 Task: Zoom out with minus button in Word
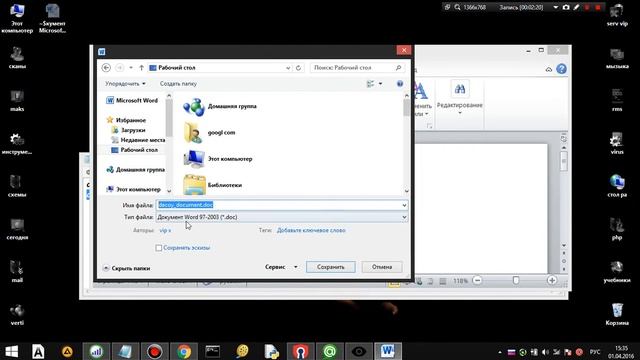point(477,280)
